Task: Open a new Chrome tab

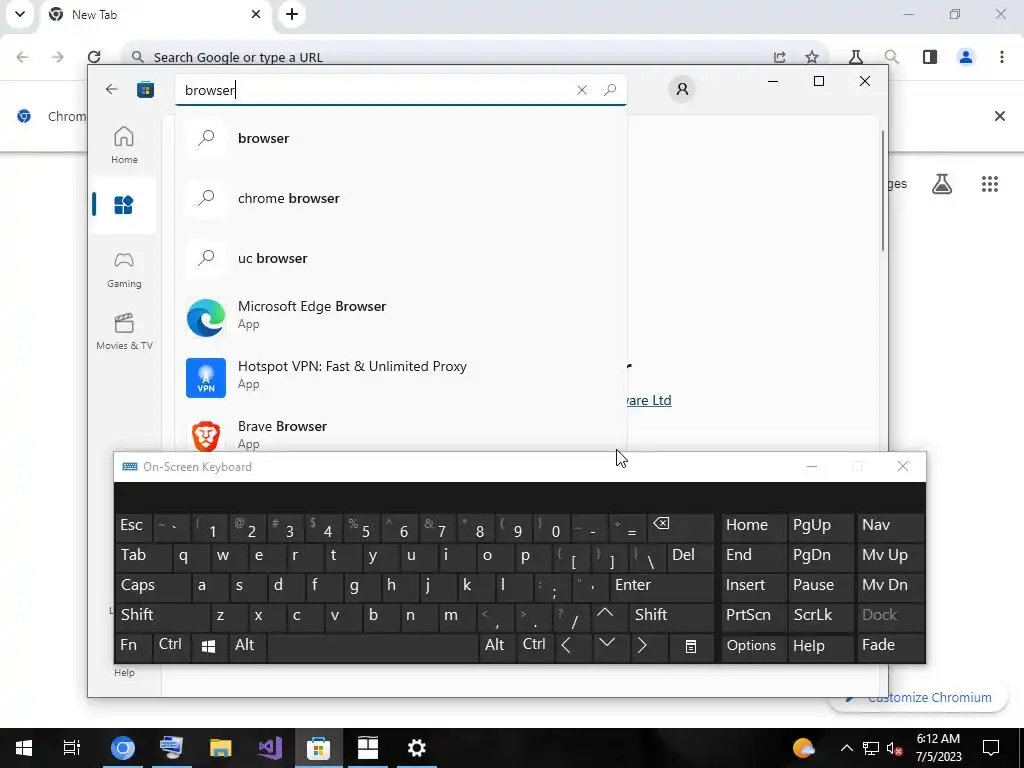Action: [292, 14]
